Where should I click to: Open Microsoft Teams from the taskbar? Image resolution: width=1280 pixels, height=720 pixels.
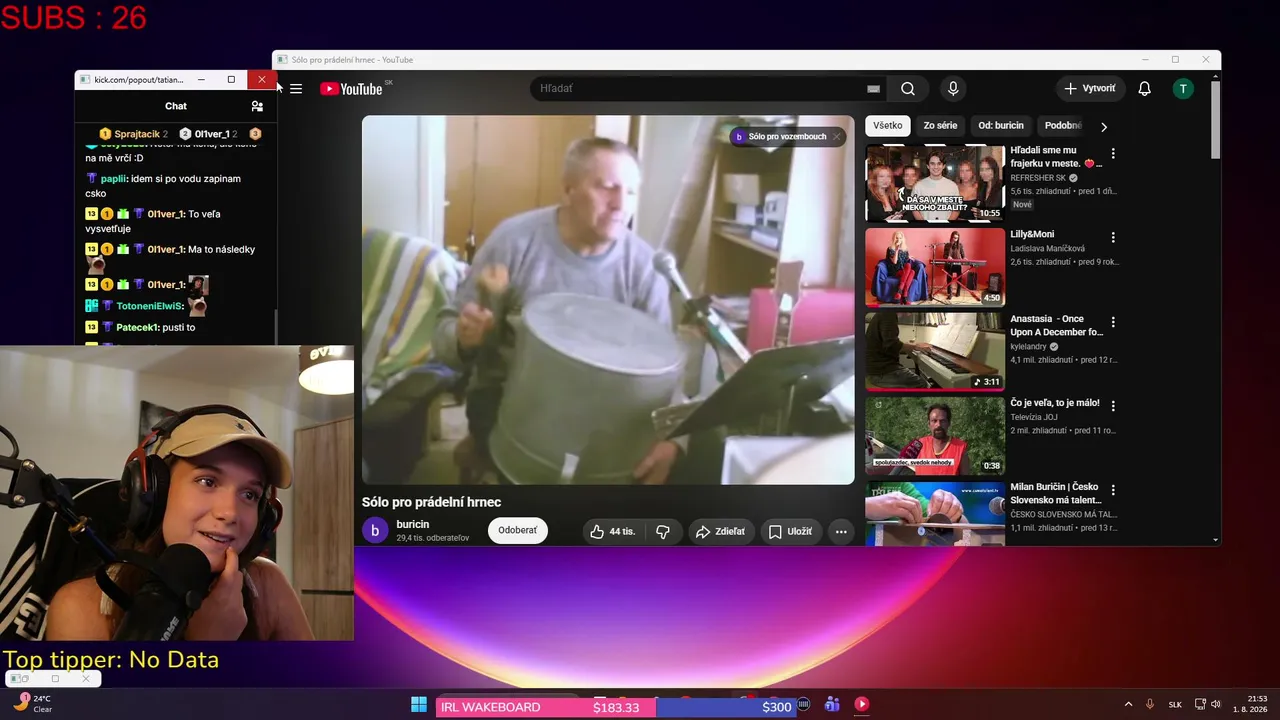[832, 705]
